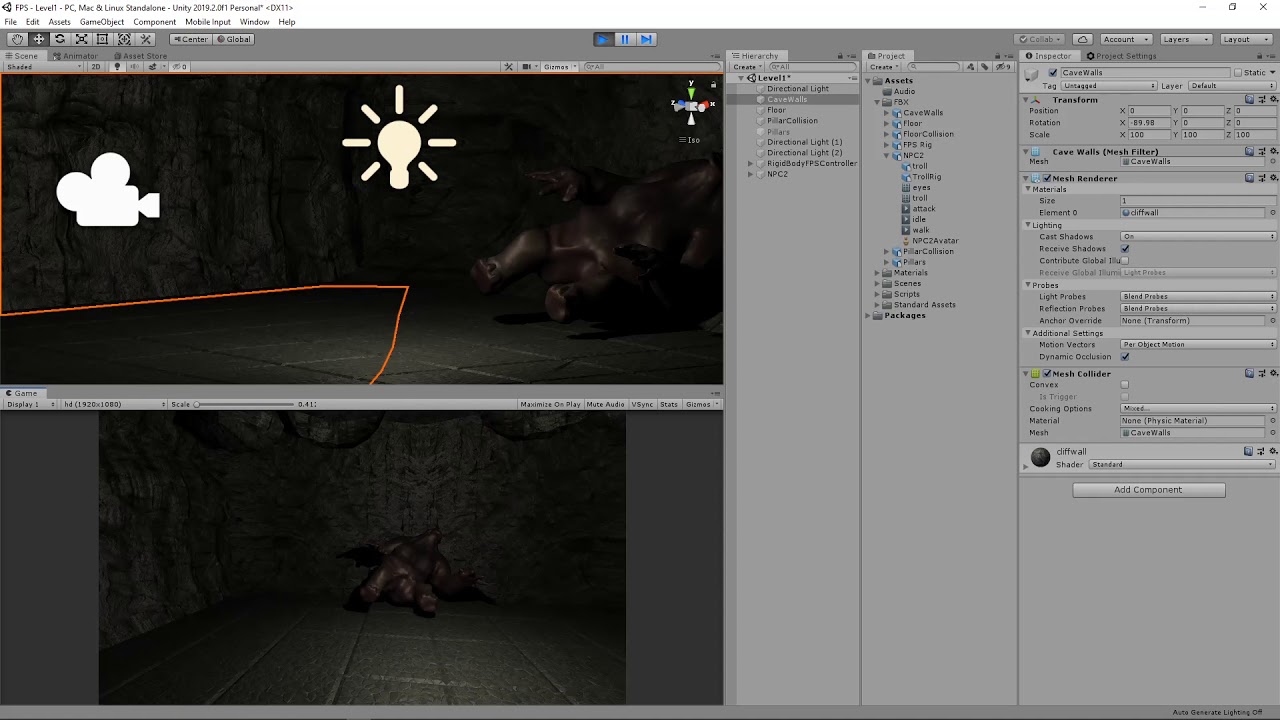Toggle Contribute Global Illumination checkbox

coord(1125,261)
